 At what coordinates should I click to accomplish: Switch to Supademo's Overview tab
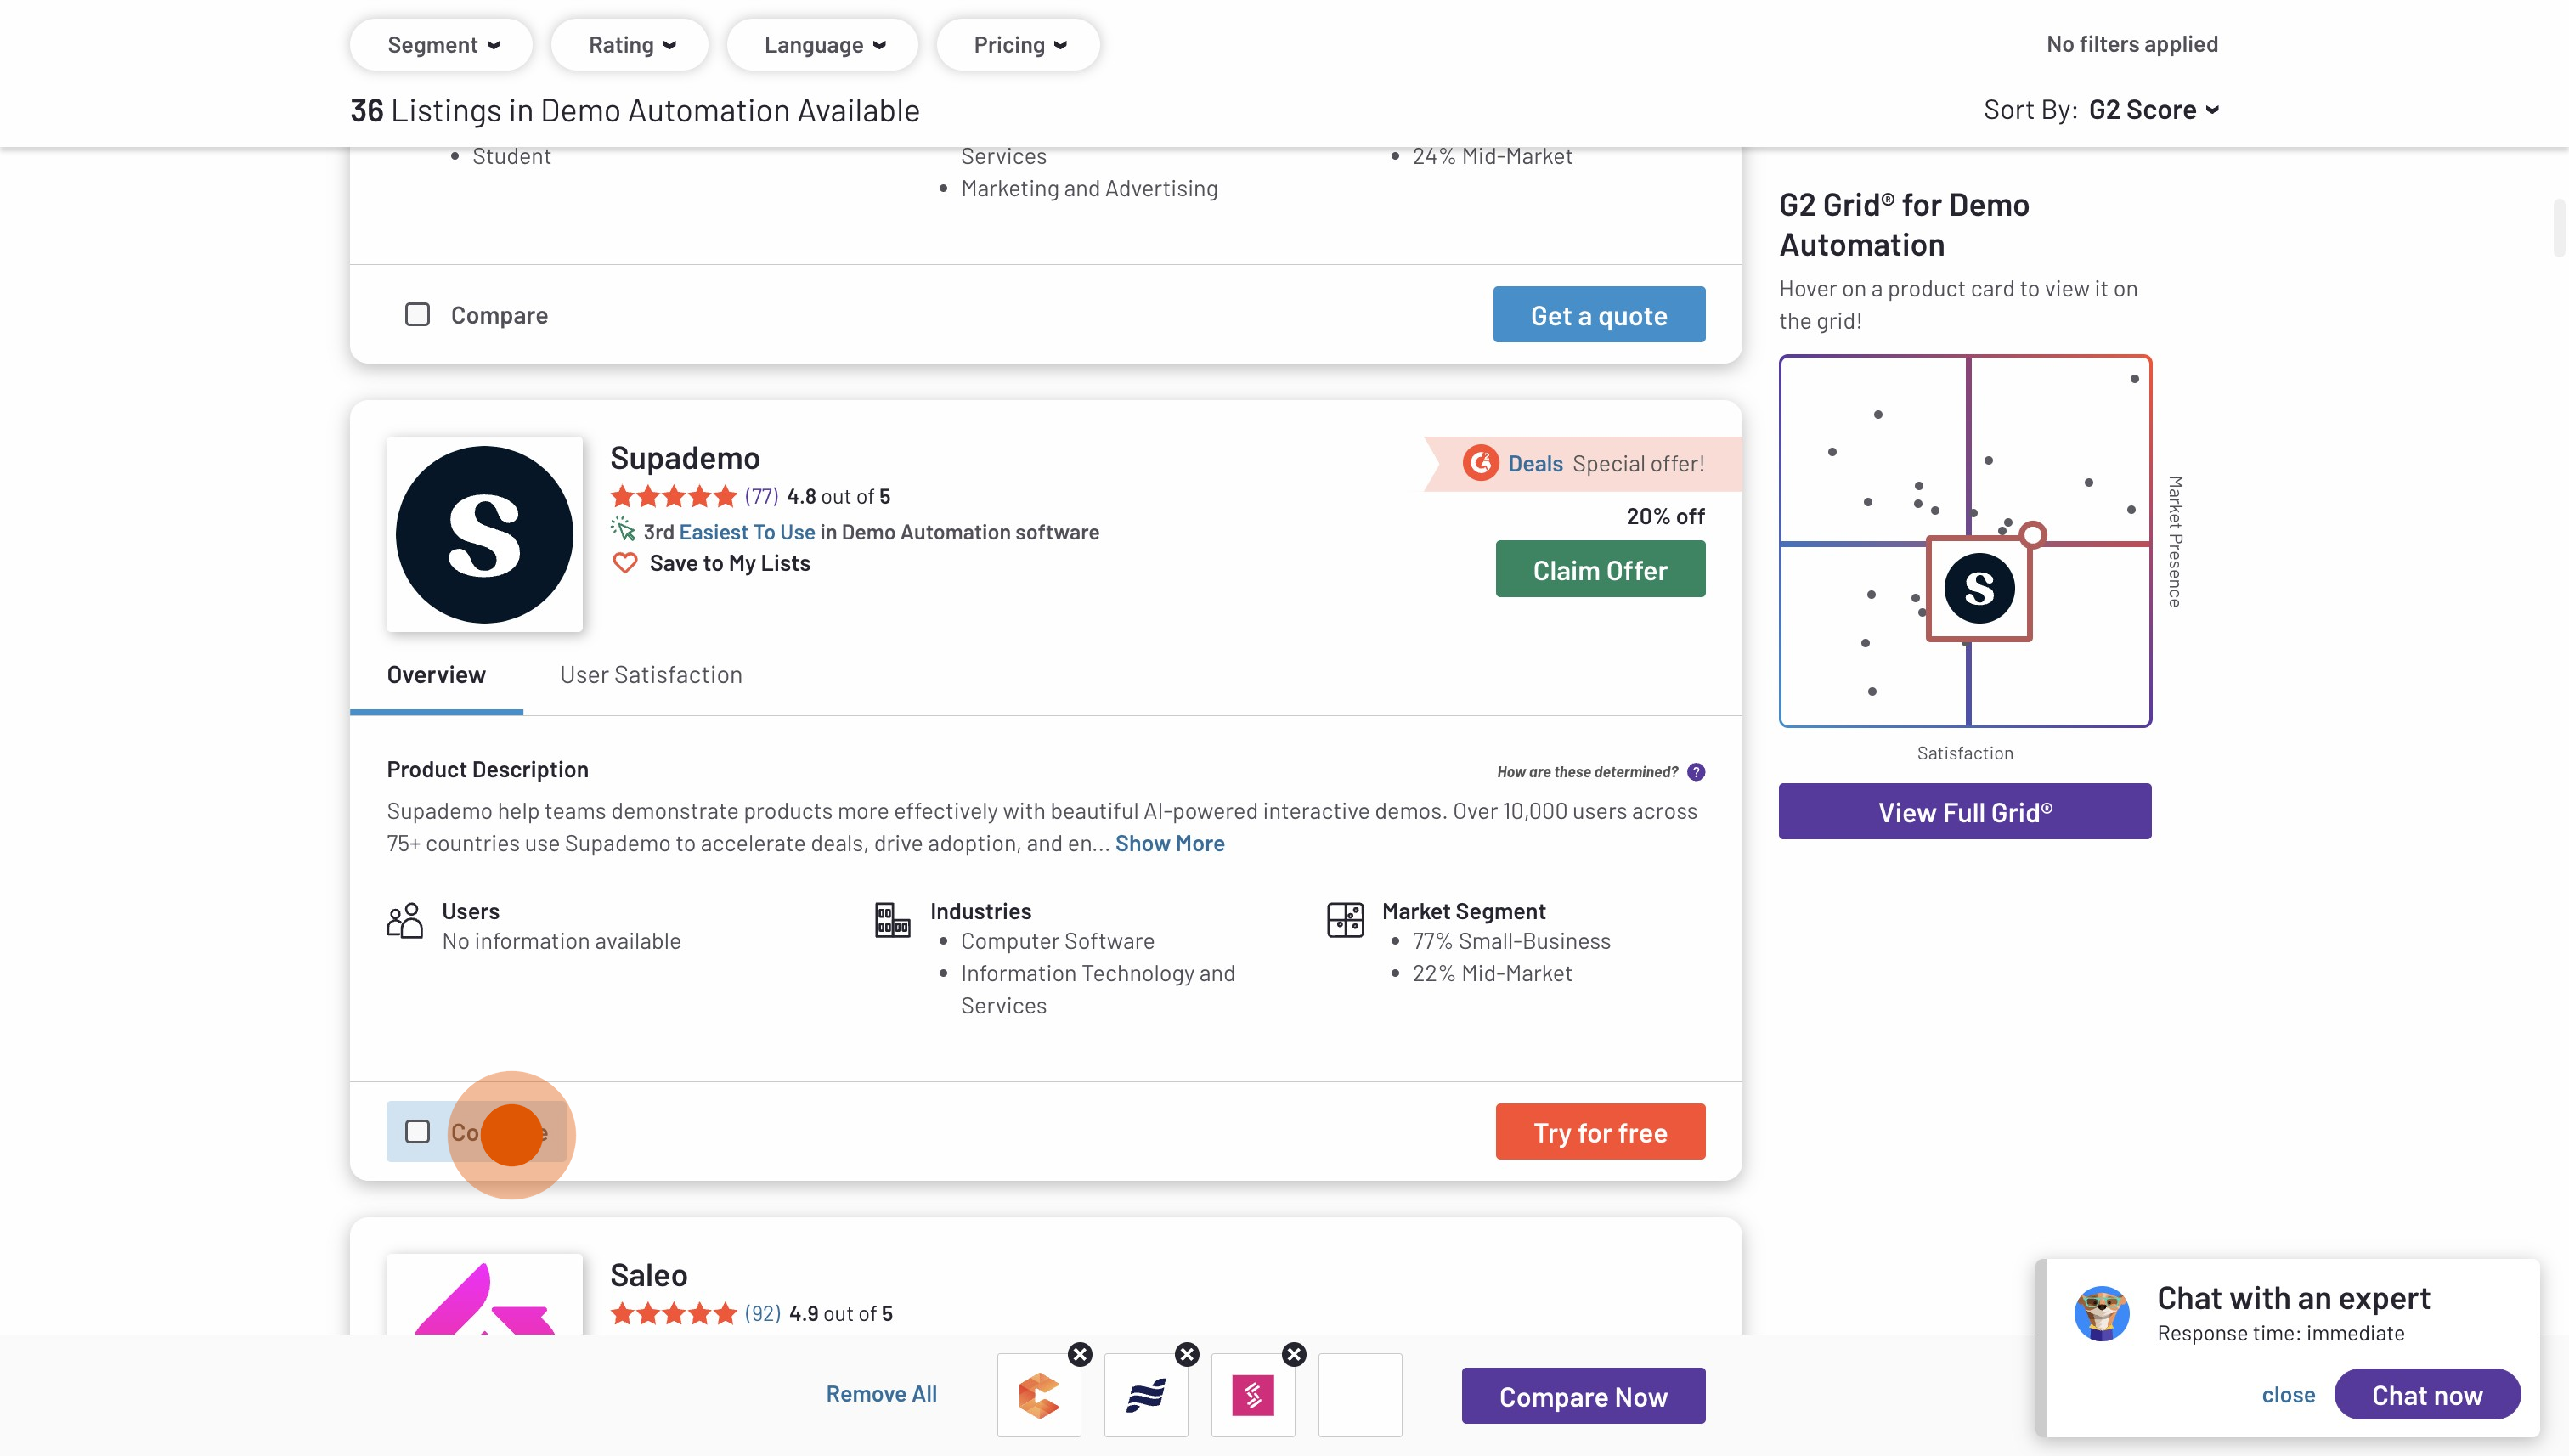coord(436,675)
